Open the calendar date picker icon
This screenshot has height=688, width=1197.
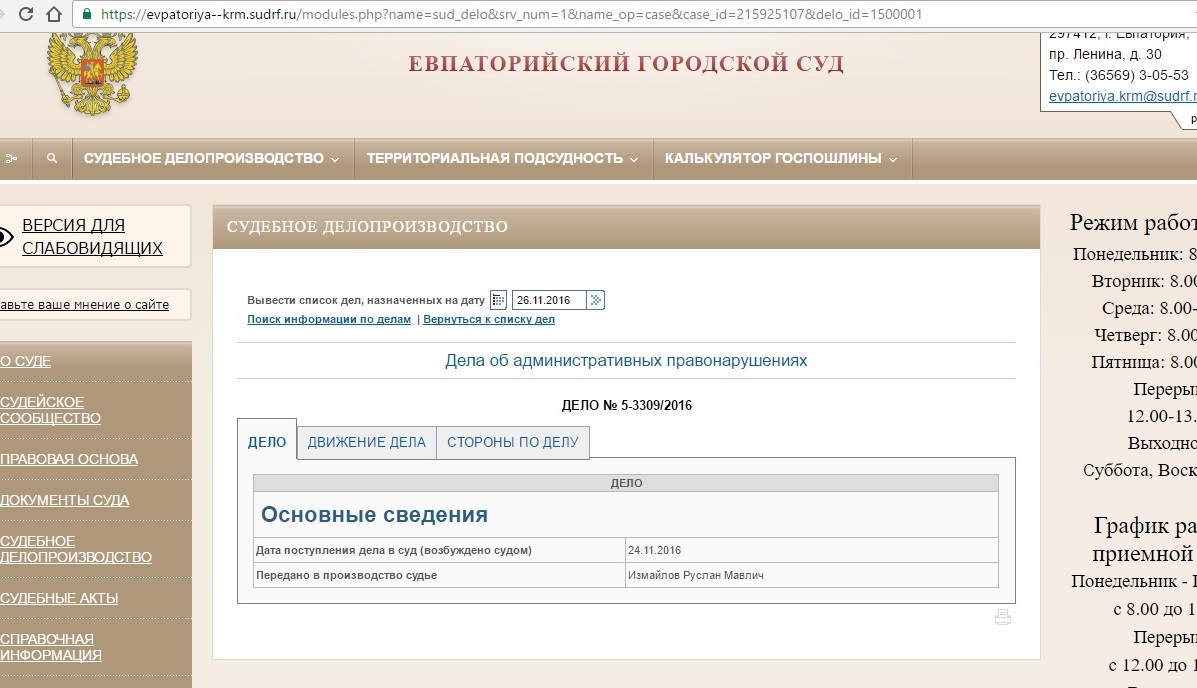click(498, 300)
